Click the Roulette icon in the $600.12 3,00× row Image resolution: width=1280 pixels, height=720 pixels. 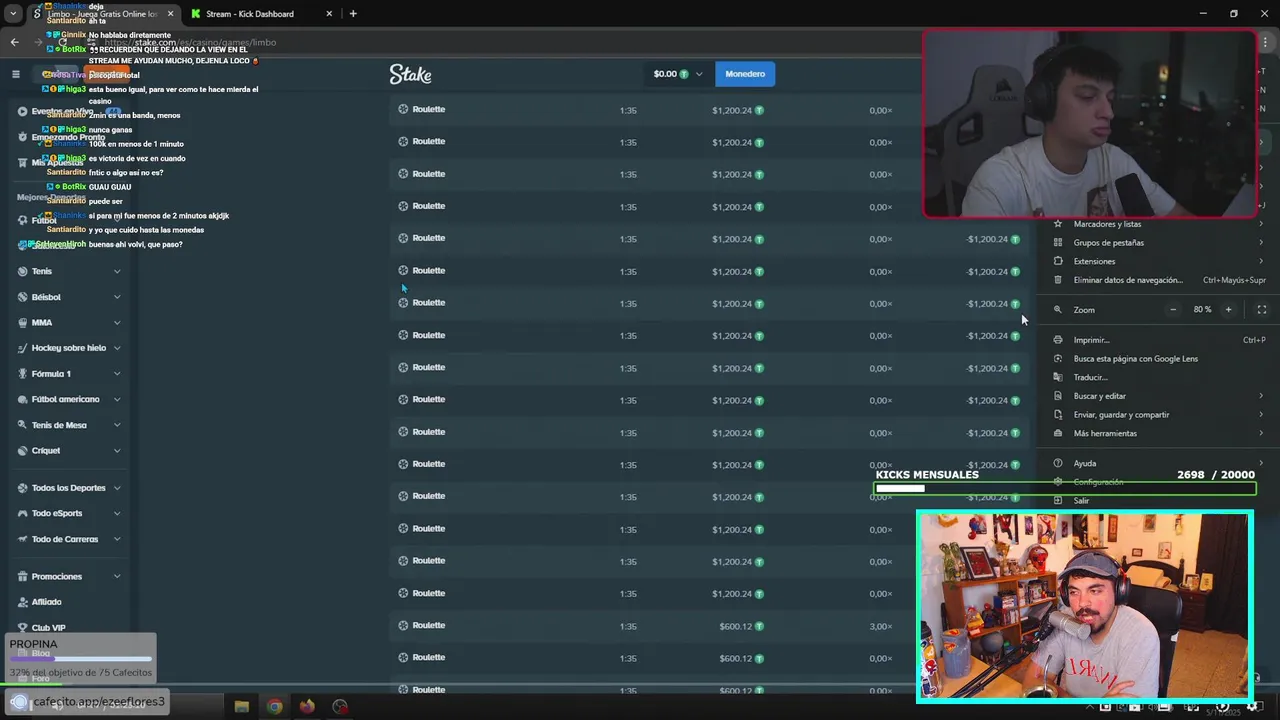[x=403, y=625]
